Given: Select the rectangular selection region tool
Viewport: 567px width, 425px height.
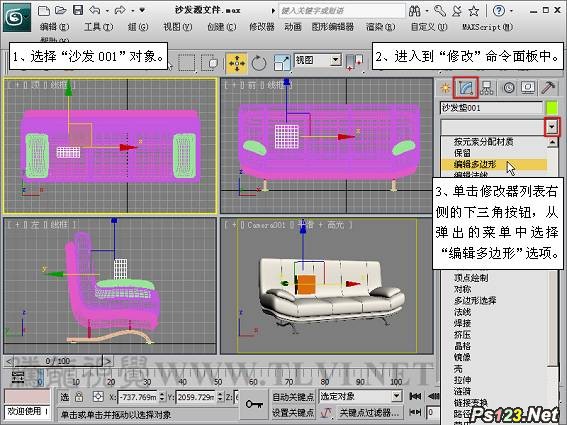Looking at the screenshot, I should point(187,63).
